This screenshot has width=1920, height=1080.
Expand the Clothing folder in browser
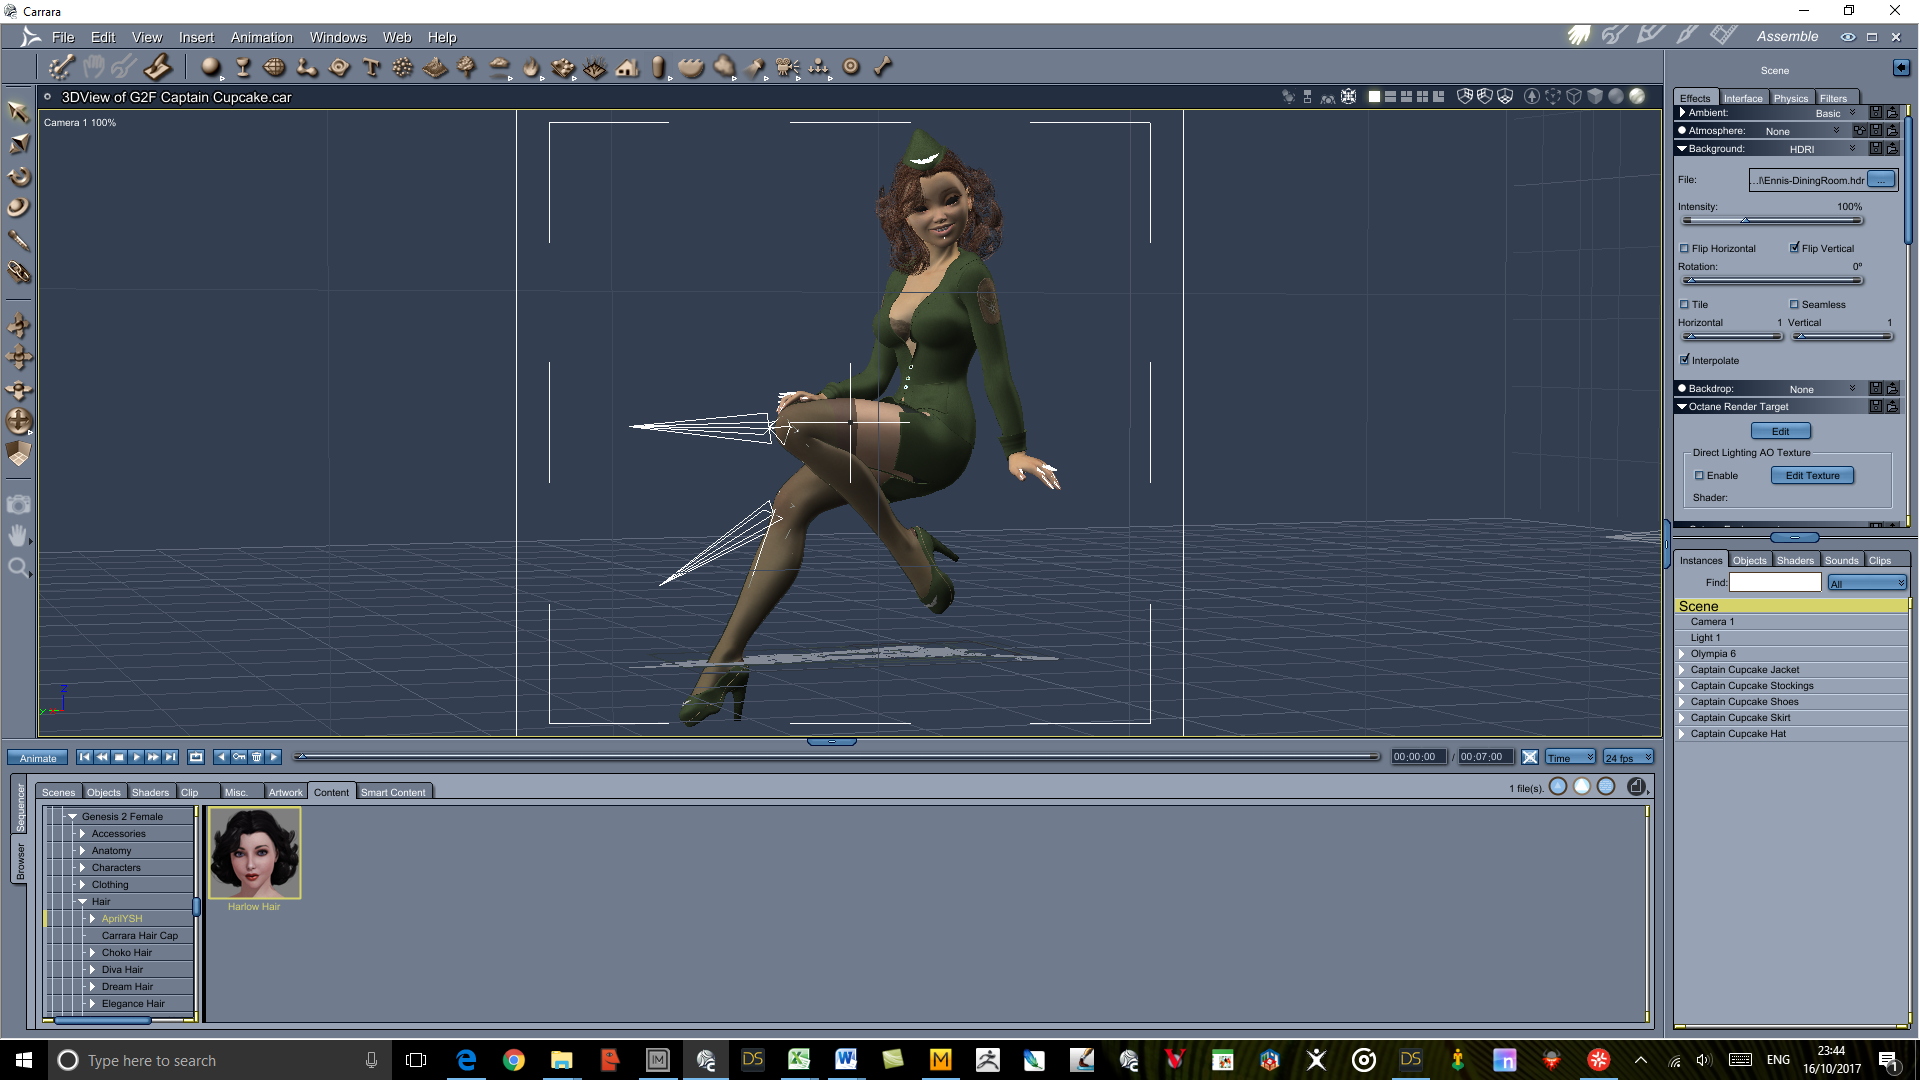pyautogui.click(x=82, y=885)
